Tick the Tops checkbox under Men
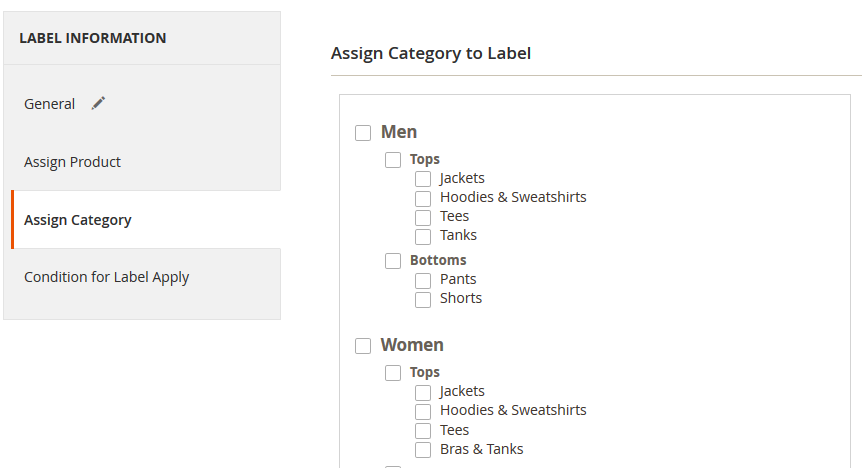Viewport: 862px width, 468px height. click(393, 160)
